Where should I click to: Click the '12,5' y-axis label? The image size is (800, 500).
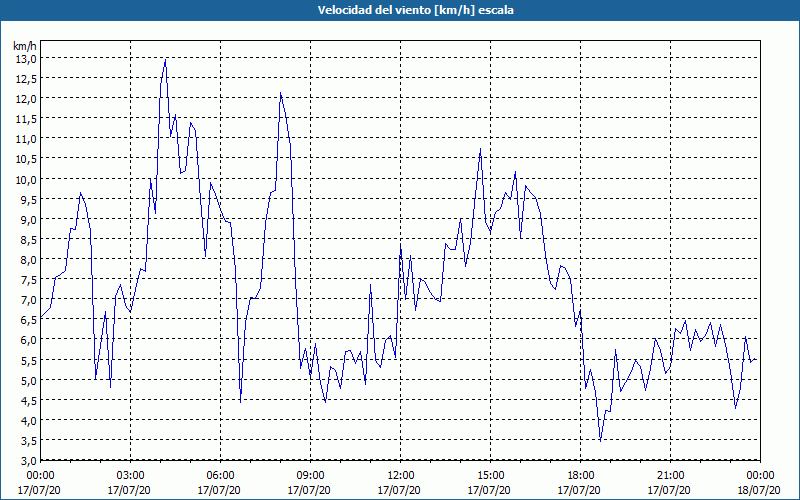pyautogui.click(x=26, y=79)
